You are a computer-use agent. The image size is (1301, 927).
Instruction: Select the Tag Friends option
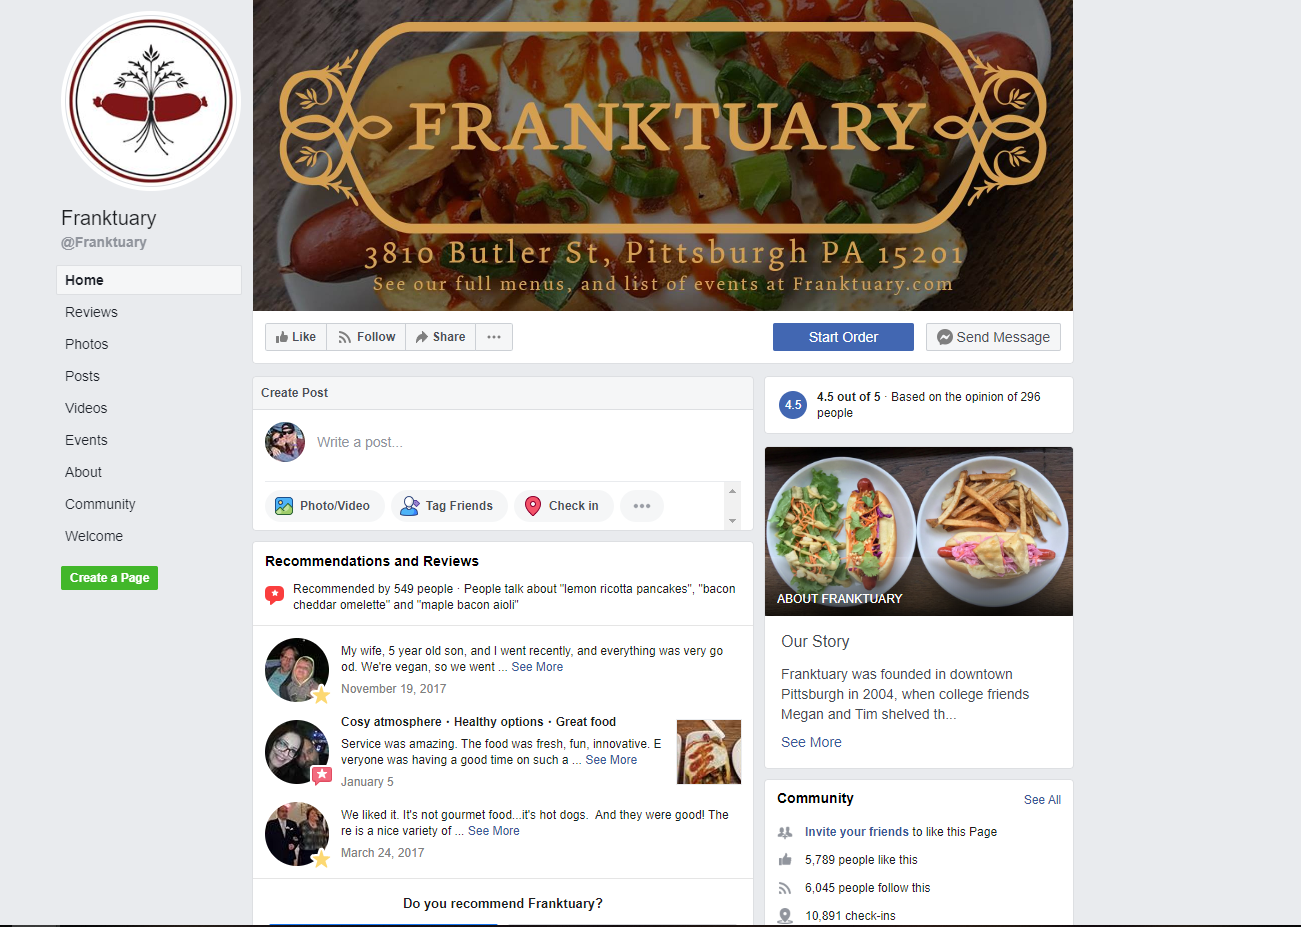coord(449,506)
